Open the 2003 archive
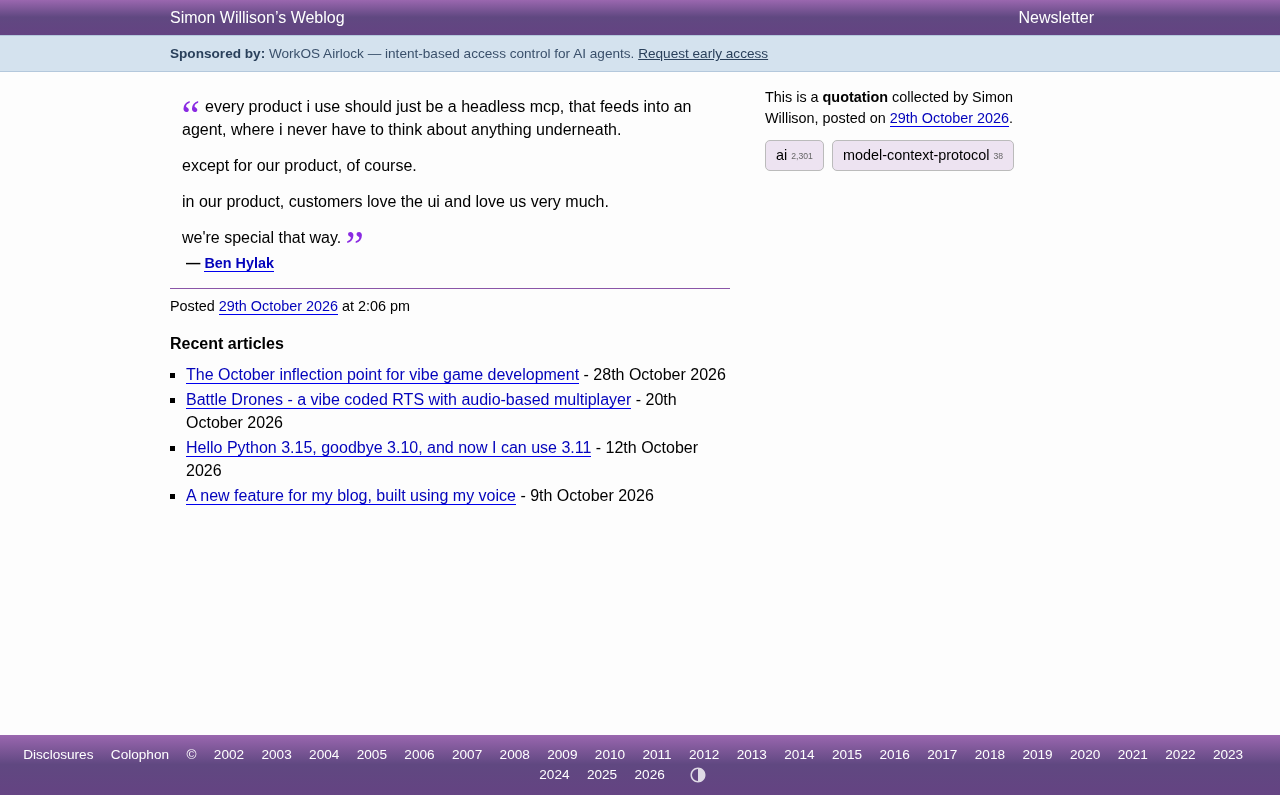The height and width of the screenshot is (800, 1280). click(276, 755)
